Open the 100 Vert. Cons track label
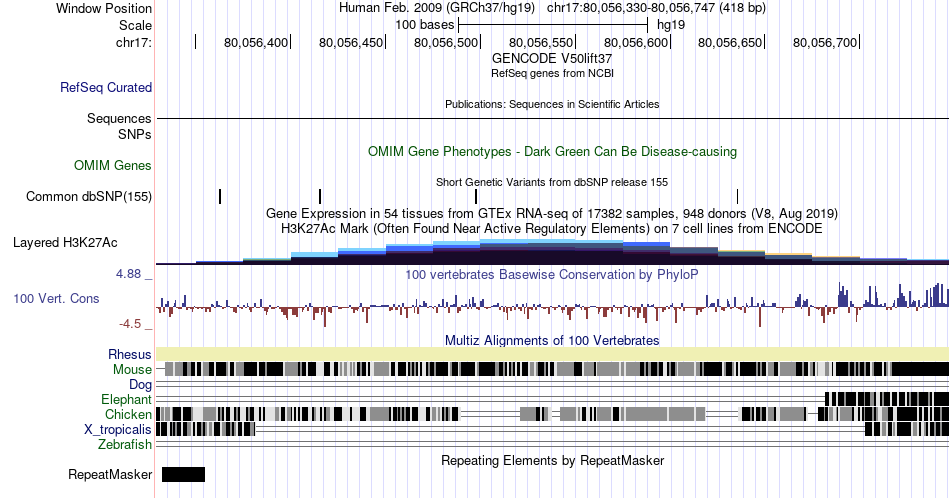 [56, 298]
